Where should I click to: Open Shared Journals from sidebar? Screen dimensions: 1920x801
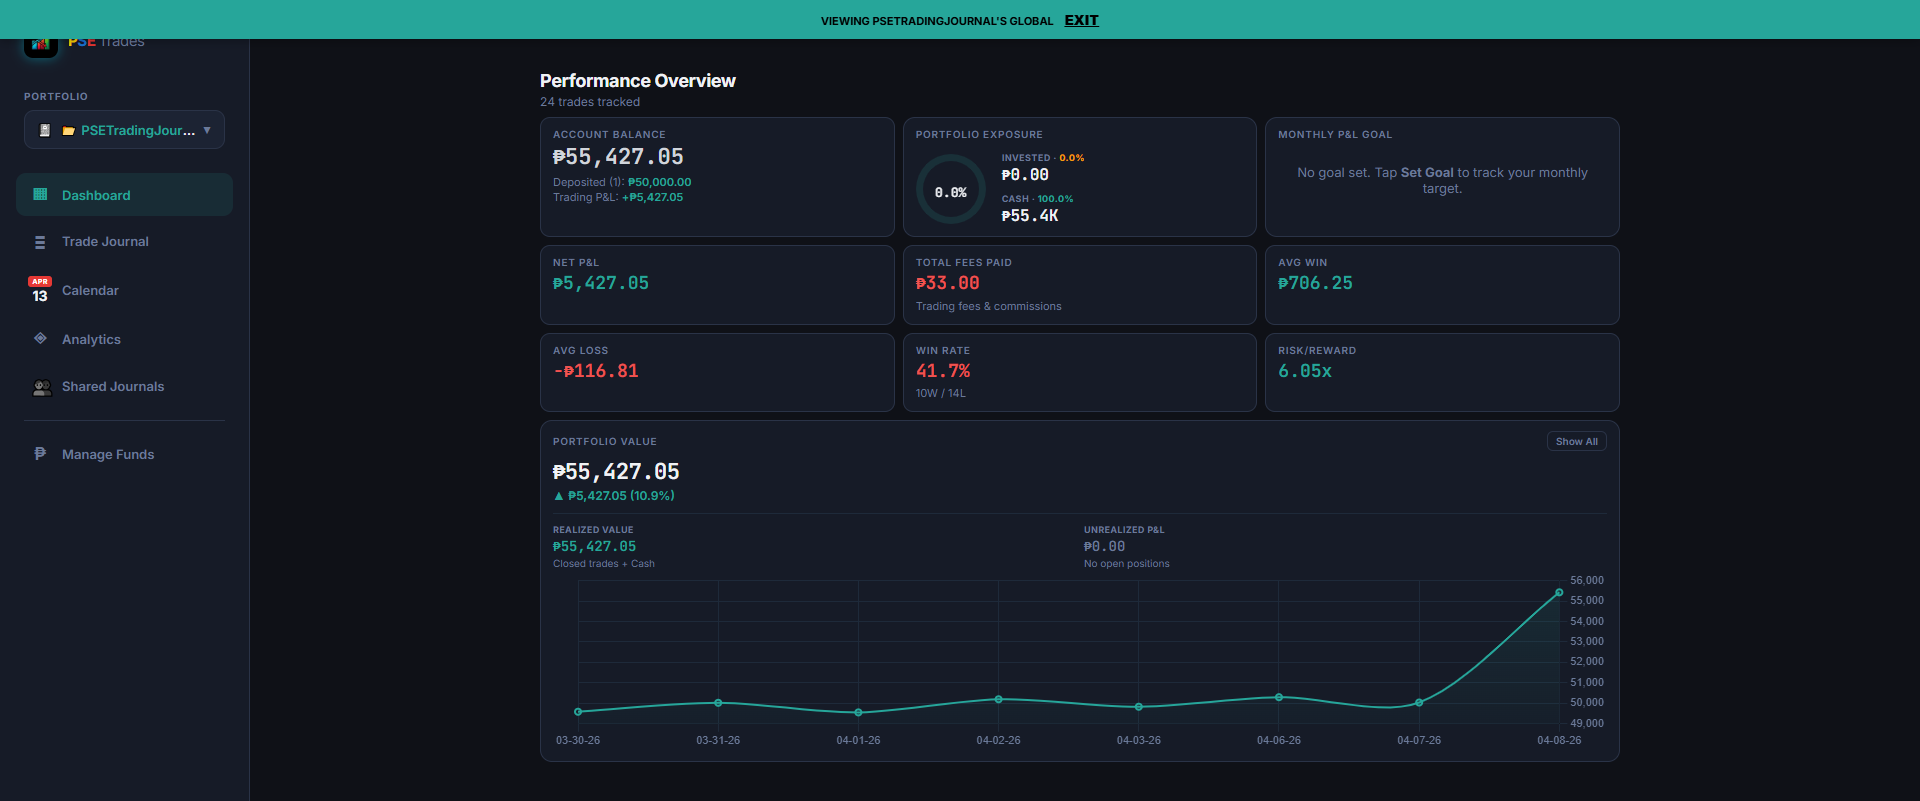[x=113, y=387]
